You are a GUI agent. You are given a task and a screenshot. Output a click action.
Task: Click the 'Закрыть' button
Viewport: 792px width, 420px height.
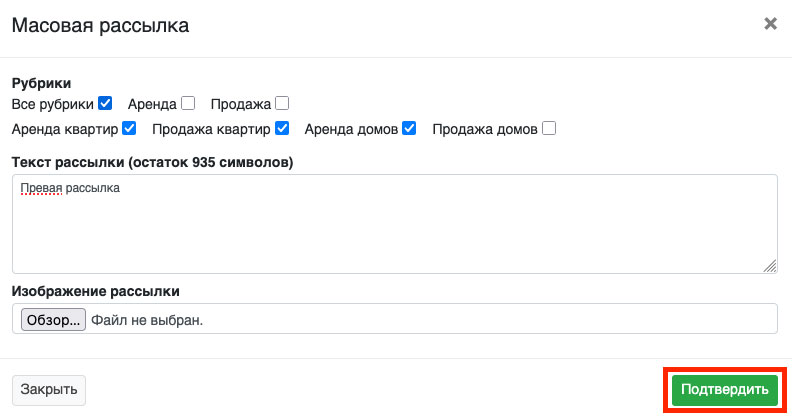click(49, 389)
